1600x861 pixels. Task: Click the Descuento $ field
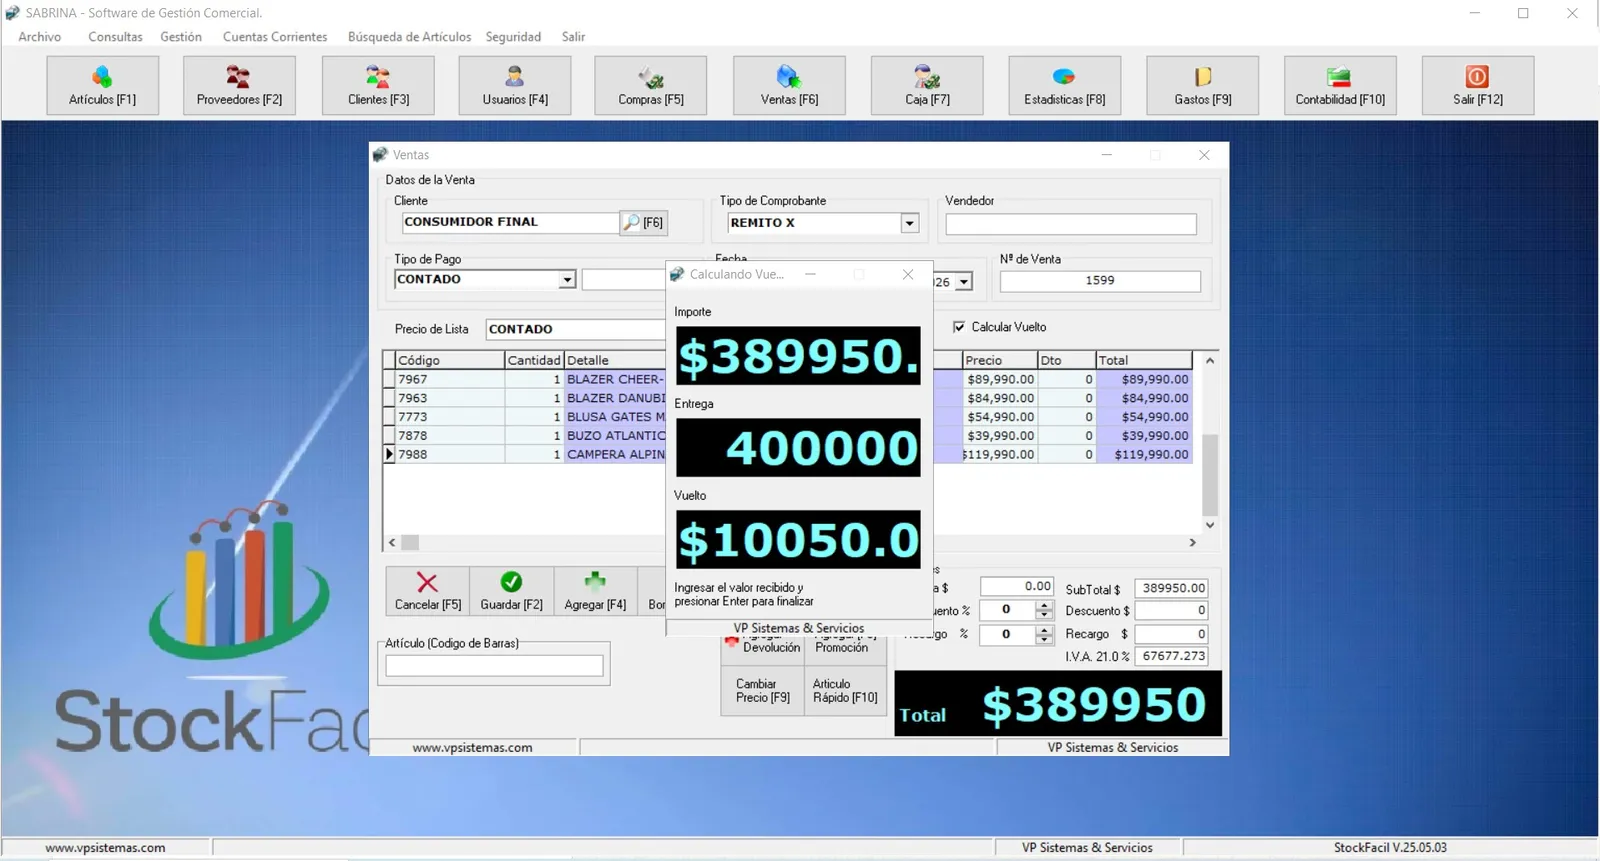pyautogui.click(x=1172, y=611)
